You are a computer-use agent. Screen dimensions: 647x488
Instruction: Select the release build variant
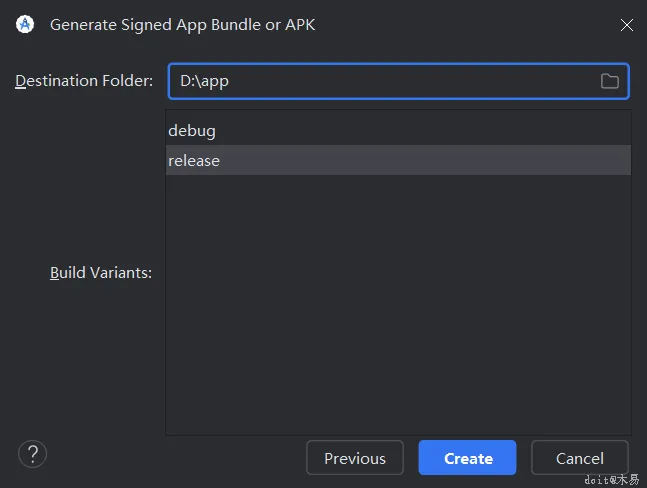(x=194, y=160)
